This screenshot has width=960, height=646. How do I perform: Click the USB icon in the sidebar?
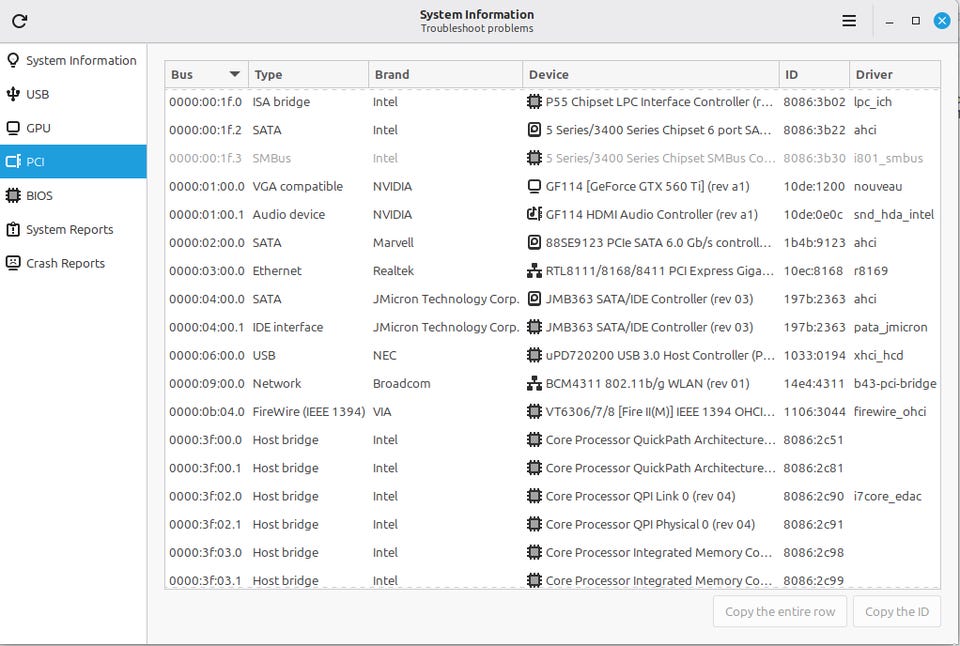13,94
